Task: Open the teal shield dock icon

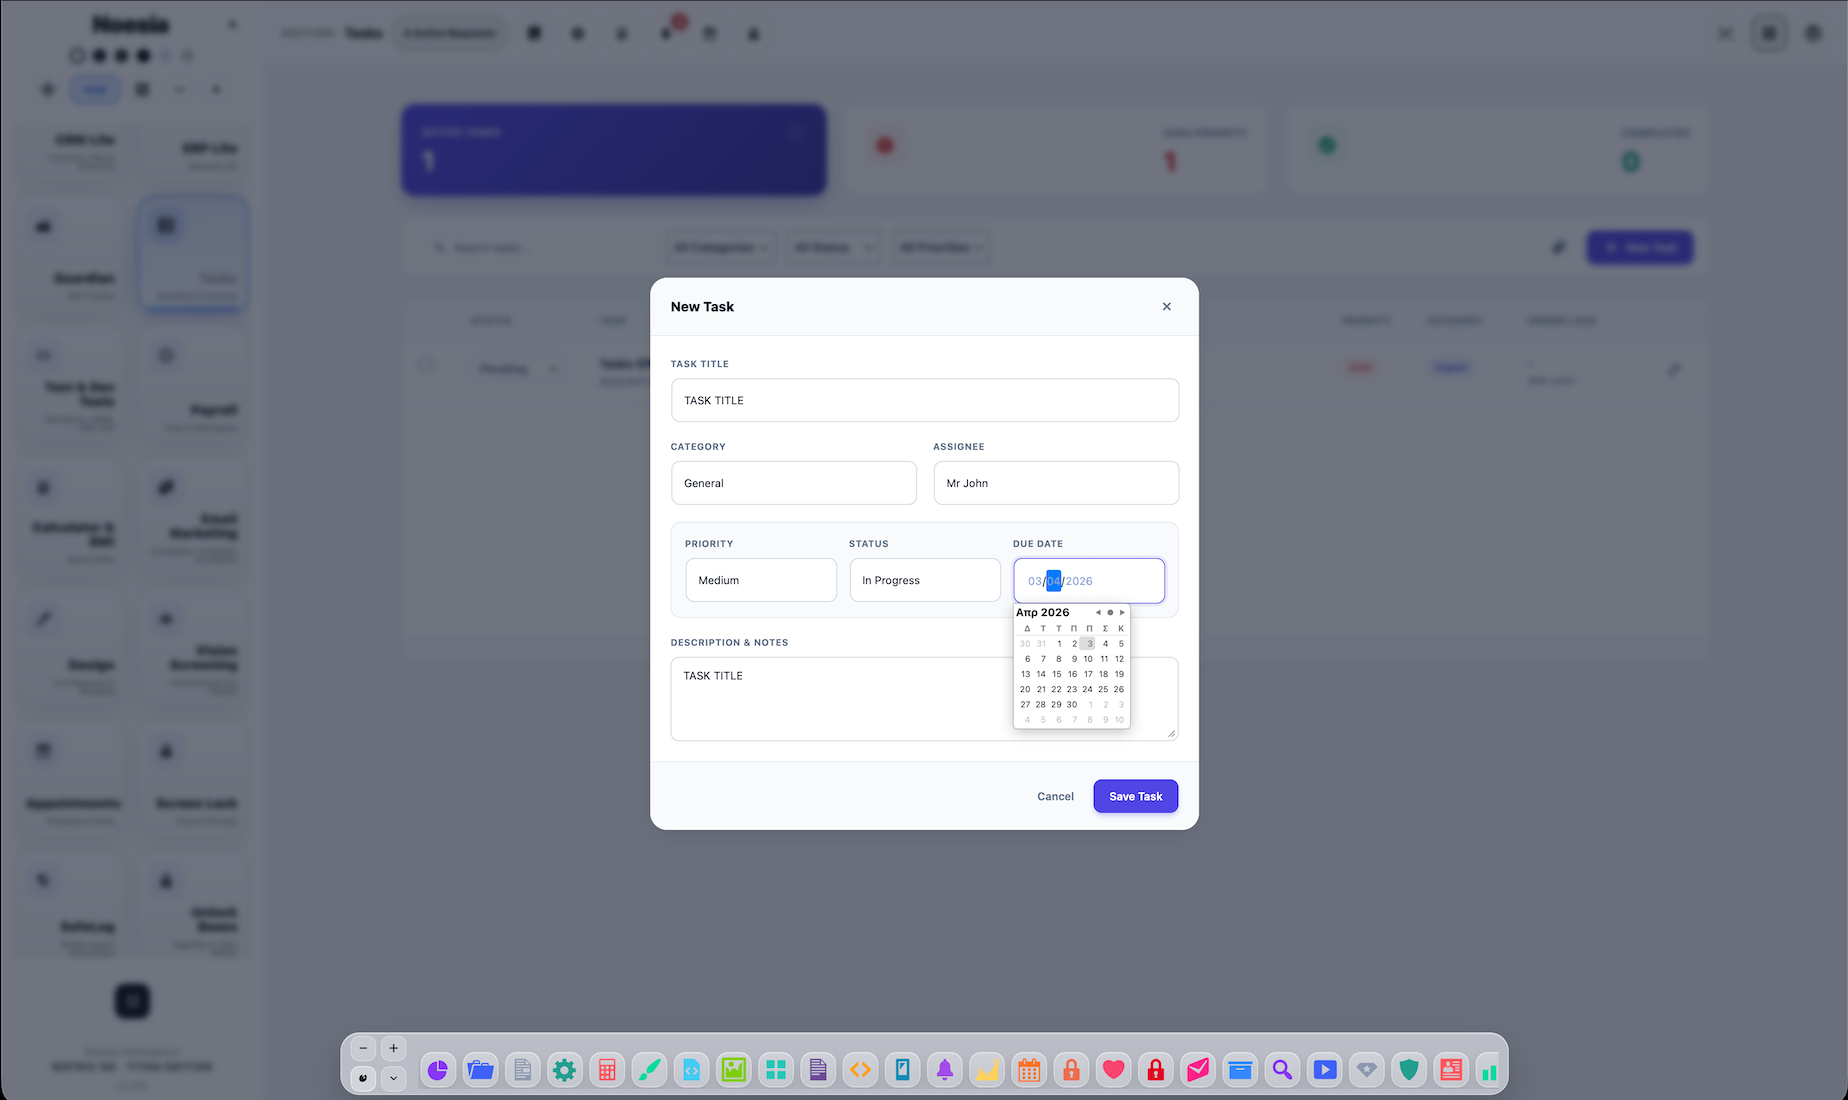Action: coord(1409,1071)
